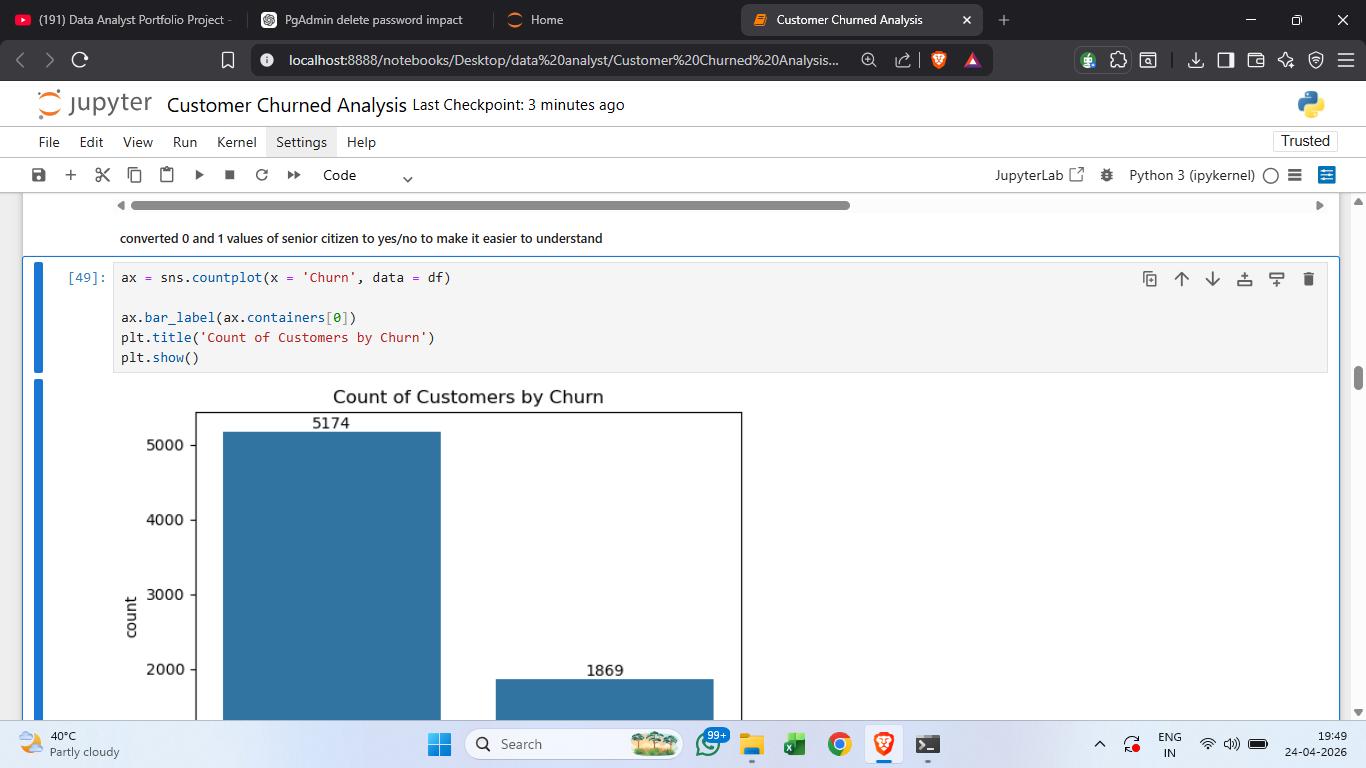Open the Kernel menu
Image resolution: width=1366 pixels, height=768 pixels.
[x=237, y=142]
